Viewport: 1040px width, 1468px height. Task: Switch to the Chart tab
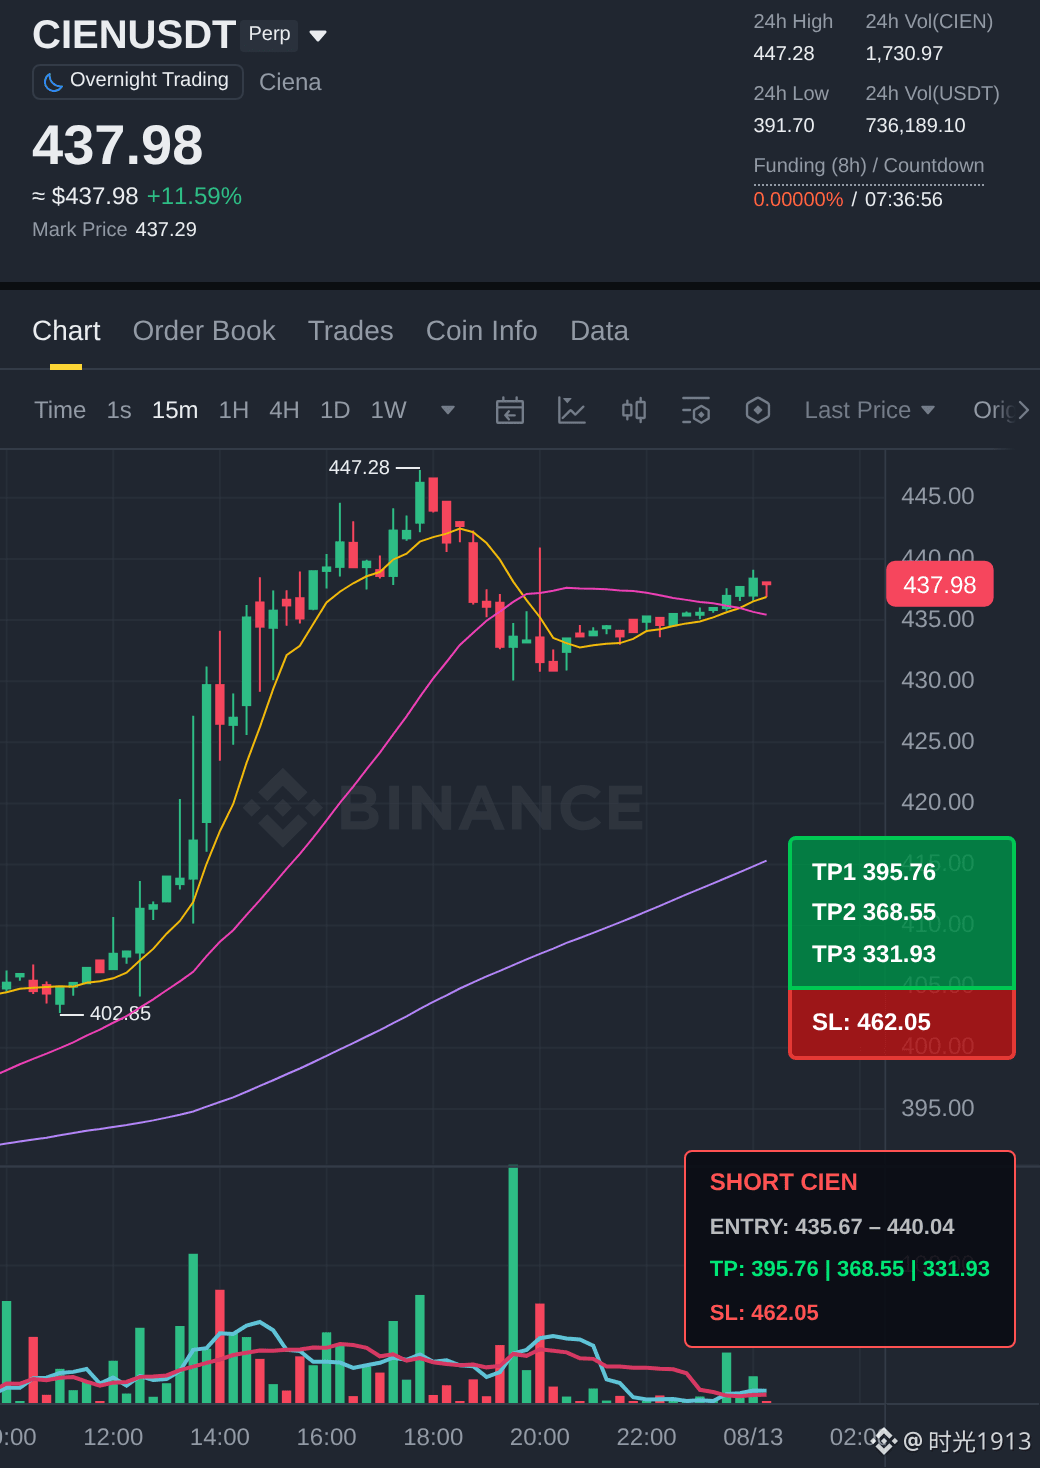(66, 331)
